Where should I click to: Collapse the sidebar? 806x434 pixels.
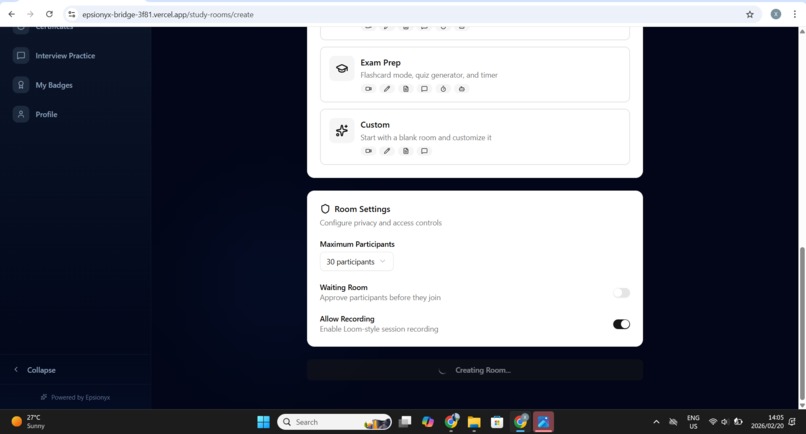point(35,370)
